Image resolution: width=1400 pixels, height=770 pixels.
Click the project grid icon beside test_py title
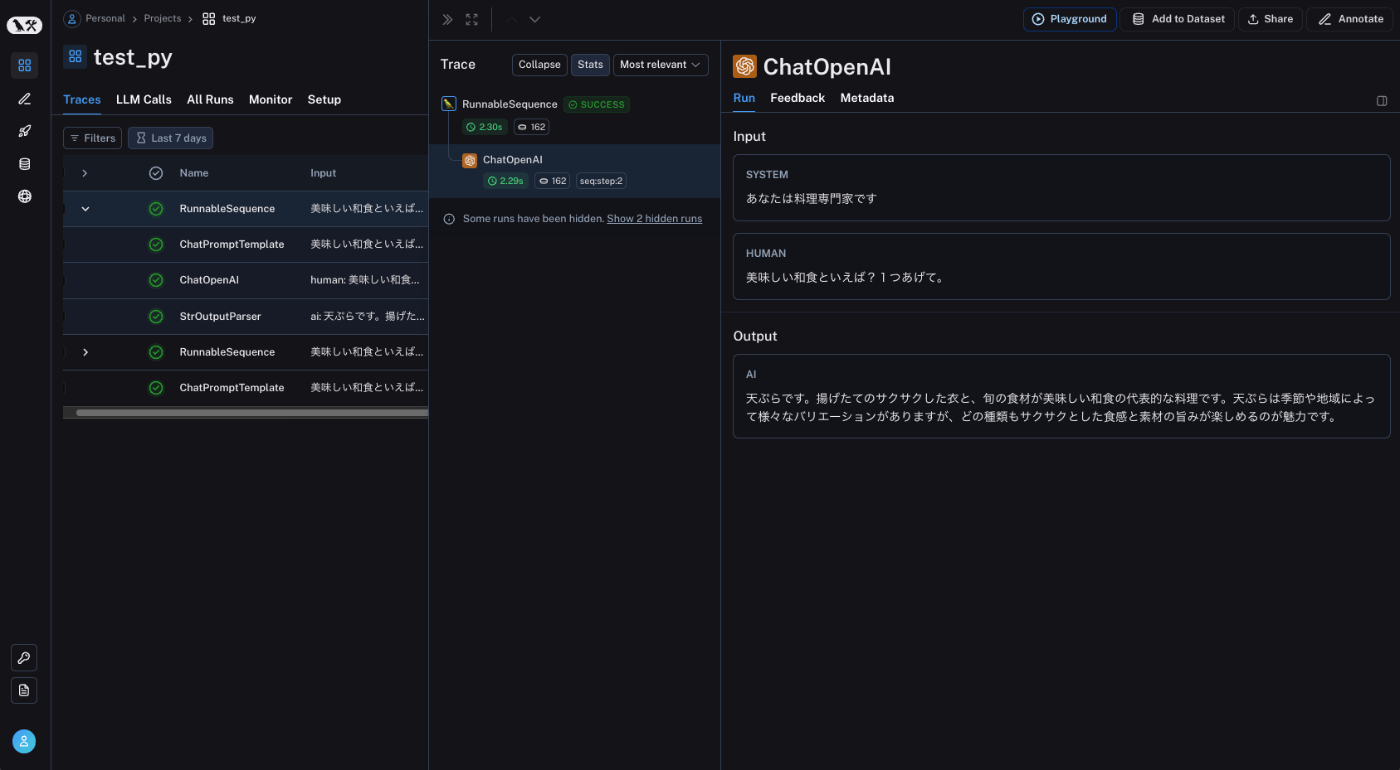coord(75,57)
